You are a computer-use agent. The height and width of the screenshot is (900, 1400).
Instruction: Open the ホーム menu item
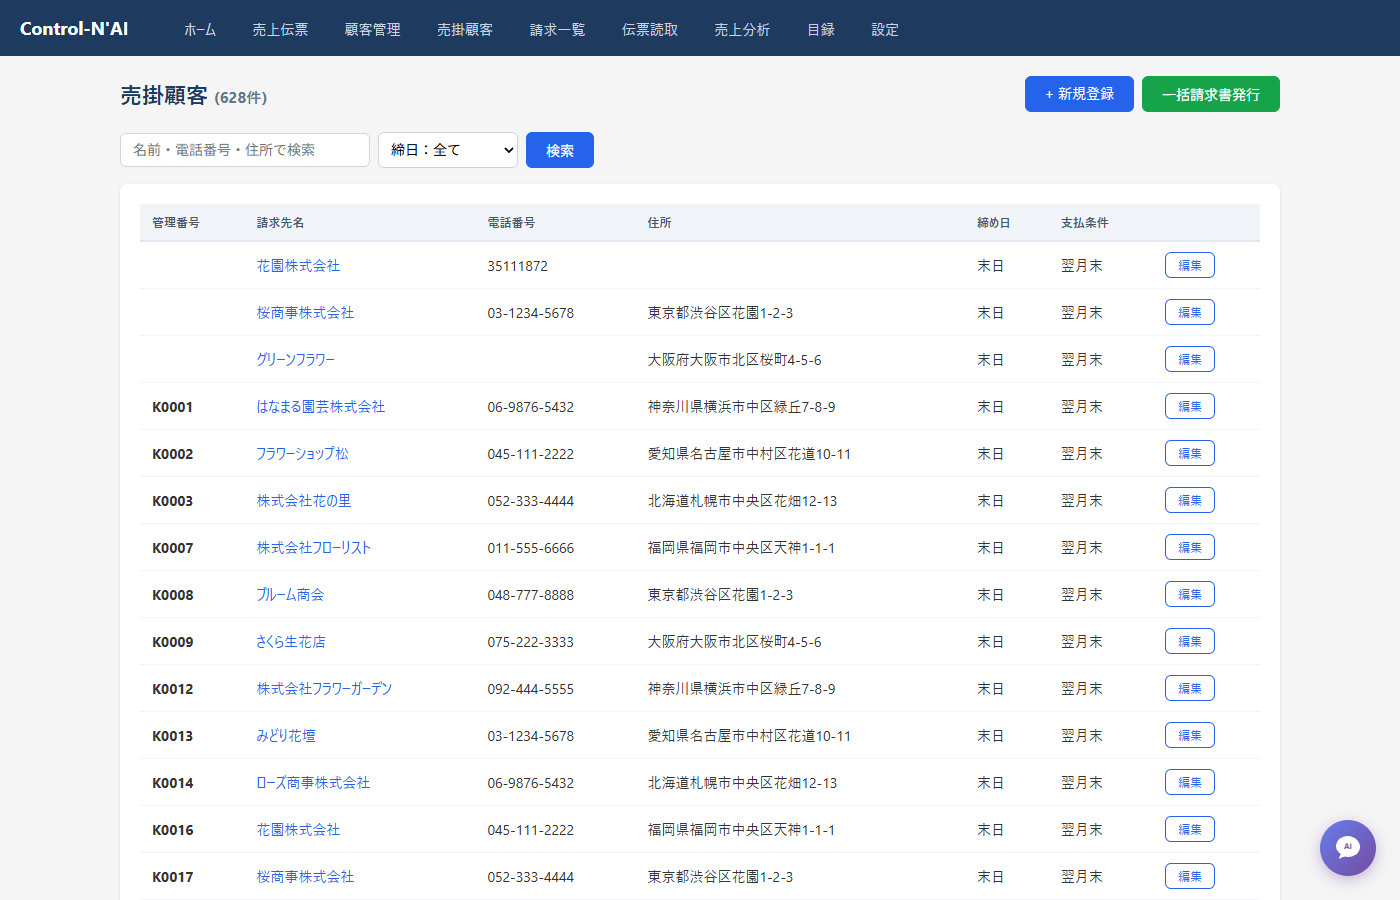(x=200, y=30)
